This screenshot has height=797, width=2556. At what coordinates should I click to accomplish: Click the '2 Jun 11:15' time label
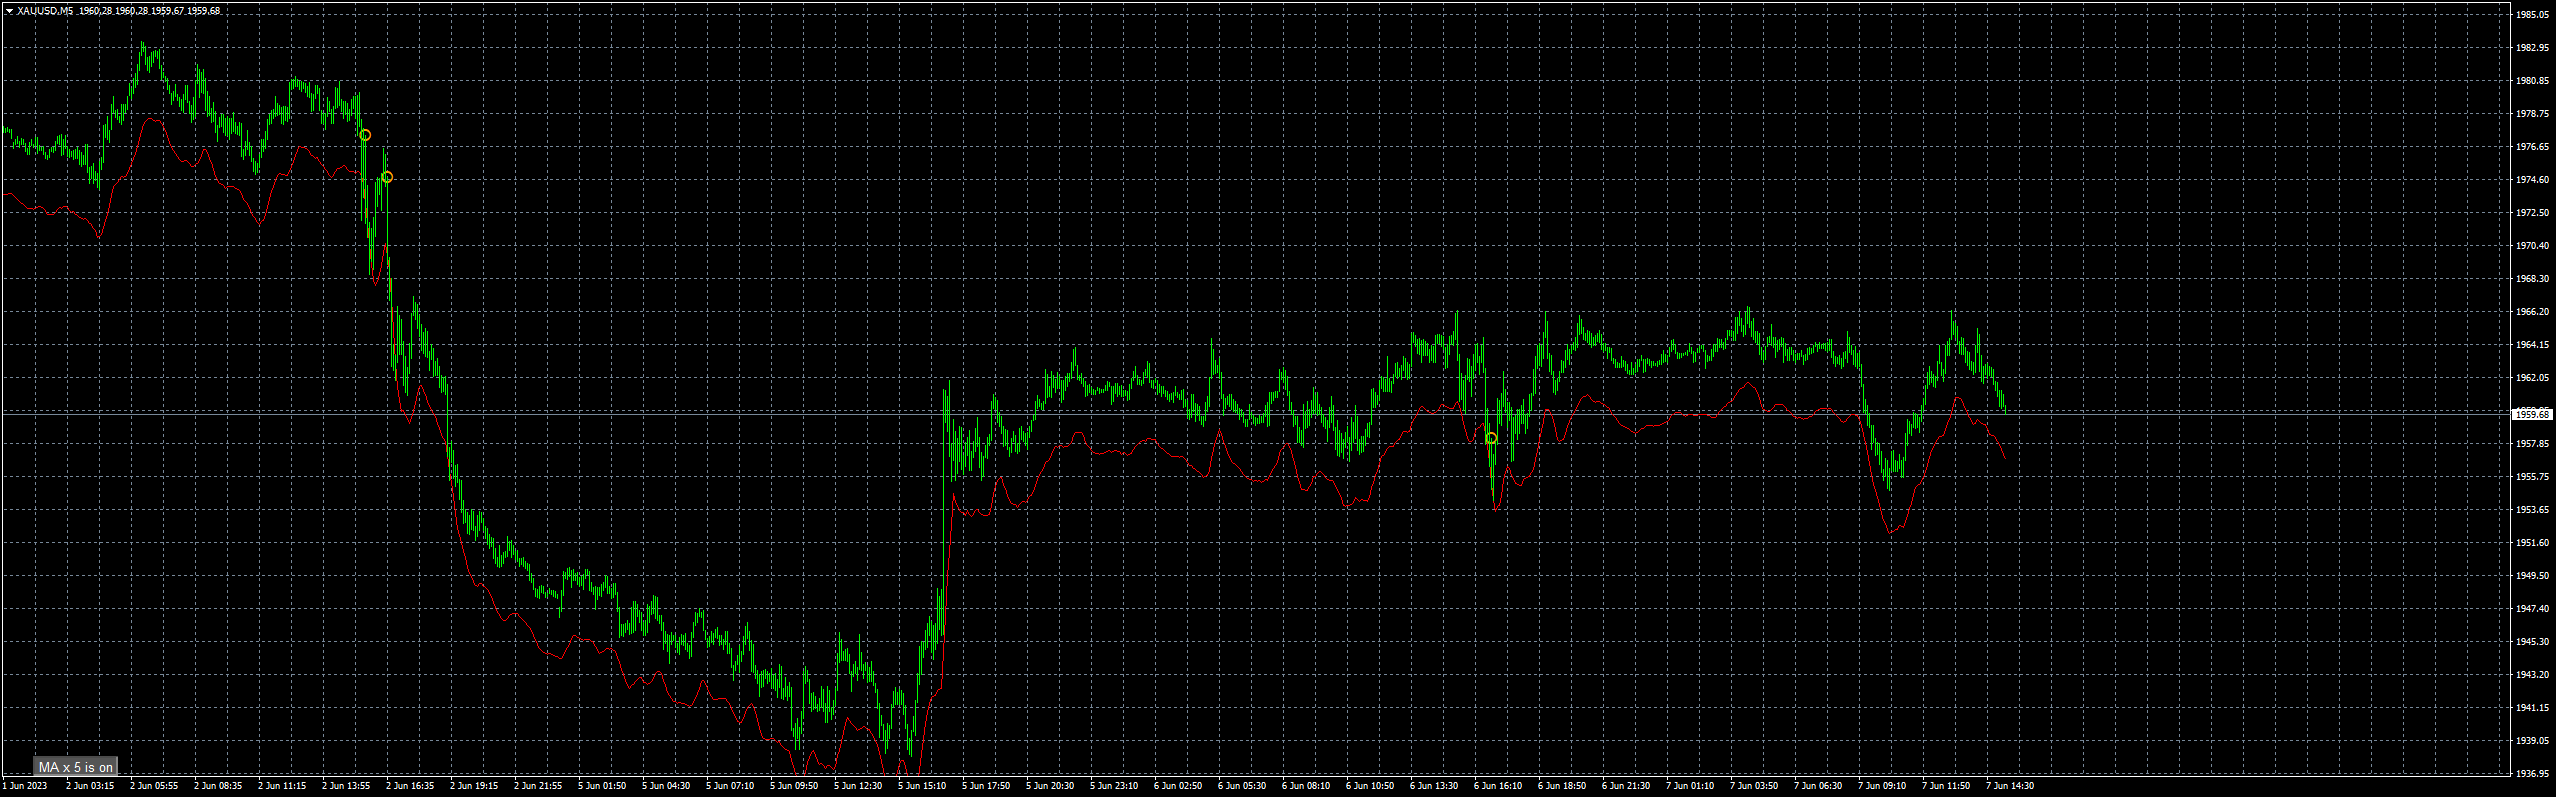pyautogui.click(x=282, y=786)
